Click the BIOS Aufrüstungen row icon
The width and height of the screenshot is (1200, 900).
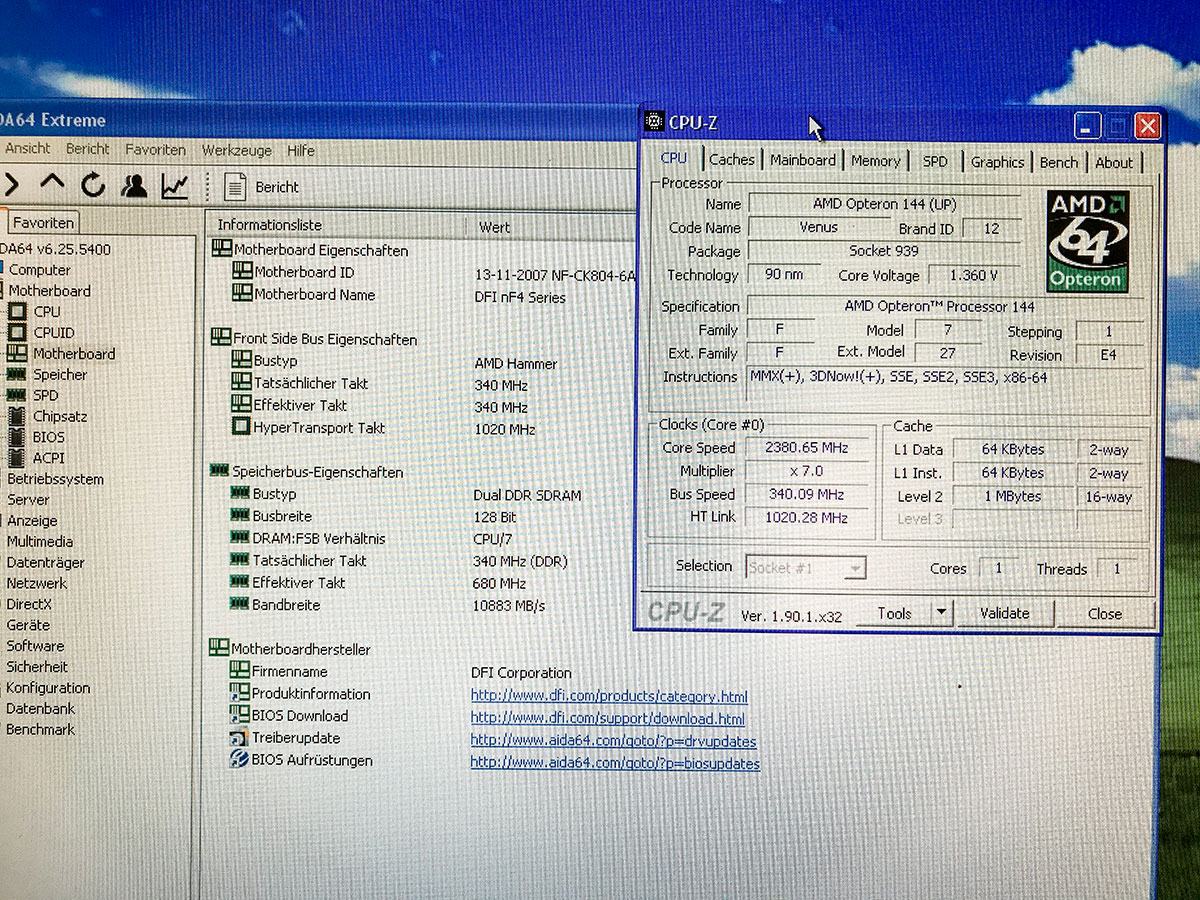238,760
